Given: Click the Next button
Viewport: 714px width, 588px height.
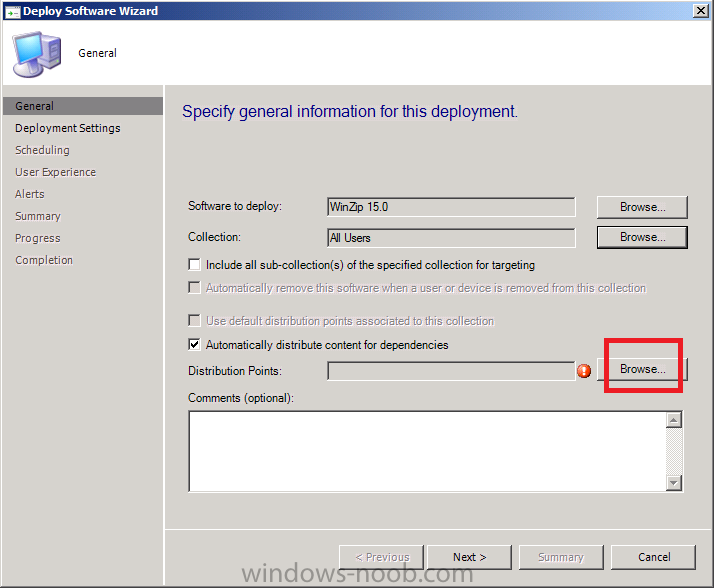Looking at the screenshot, I should click(x=469, y=557).
